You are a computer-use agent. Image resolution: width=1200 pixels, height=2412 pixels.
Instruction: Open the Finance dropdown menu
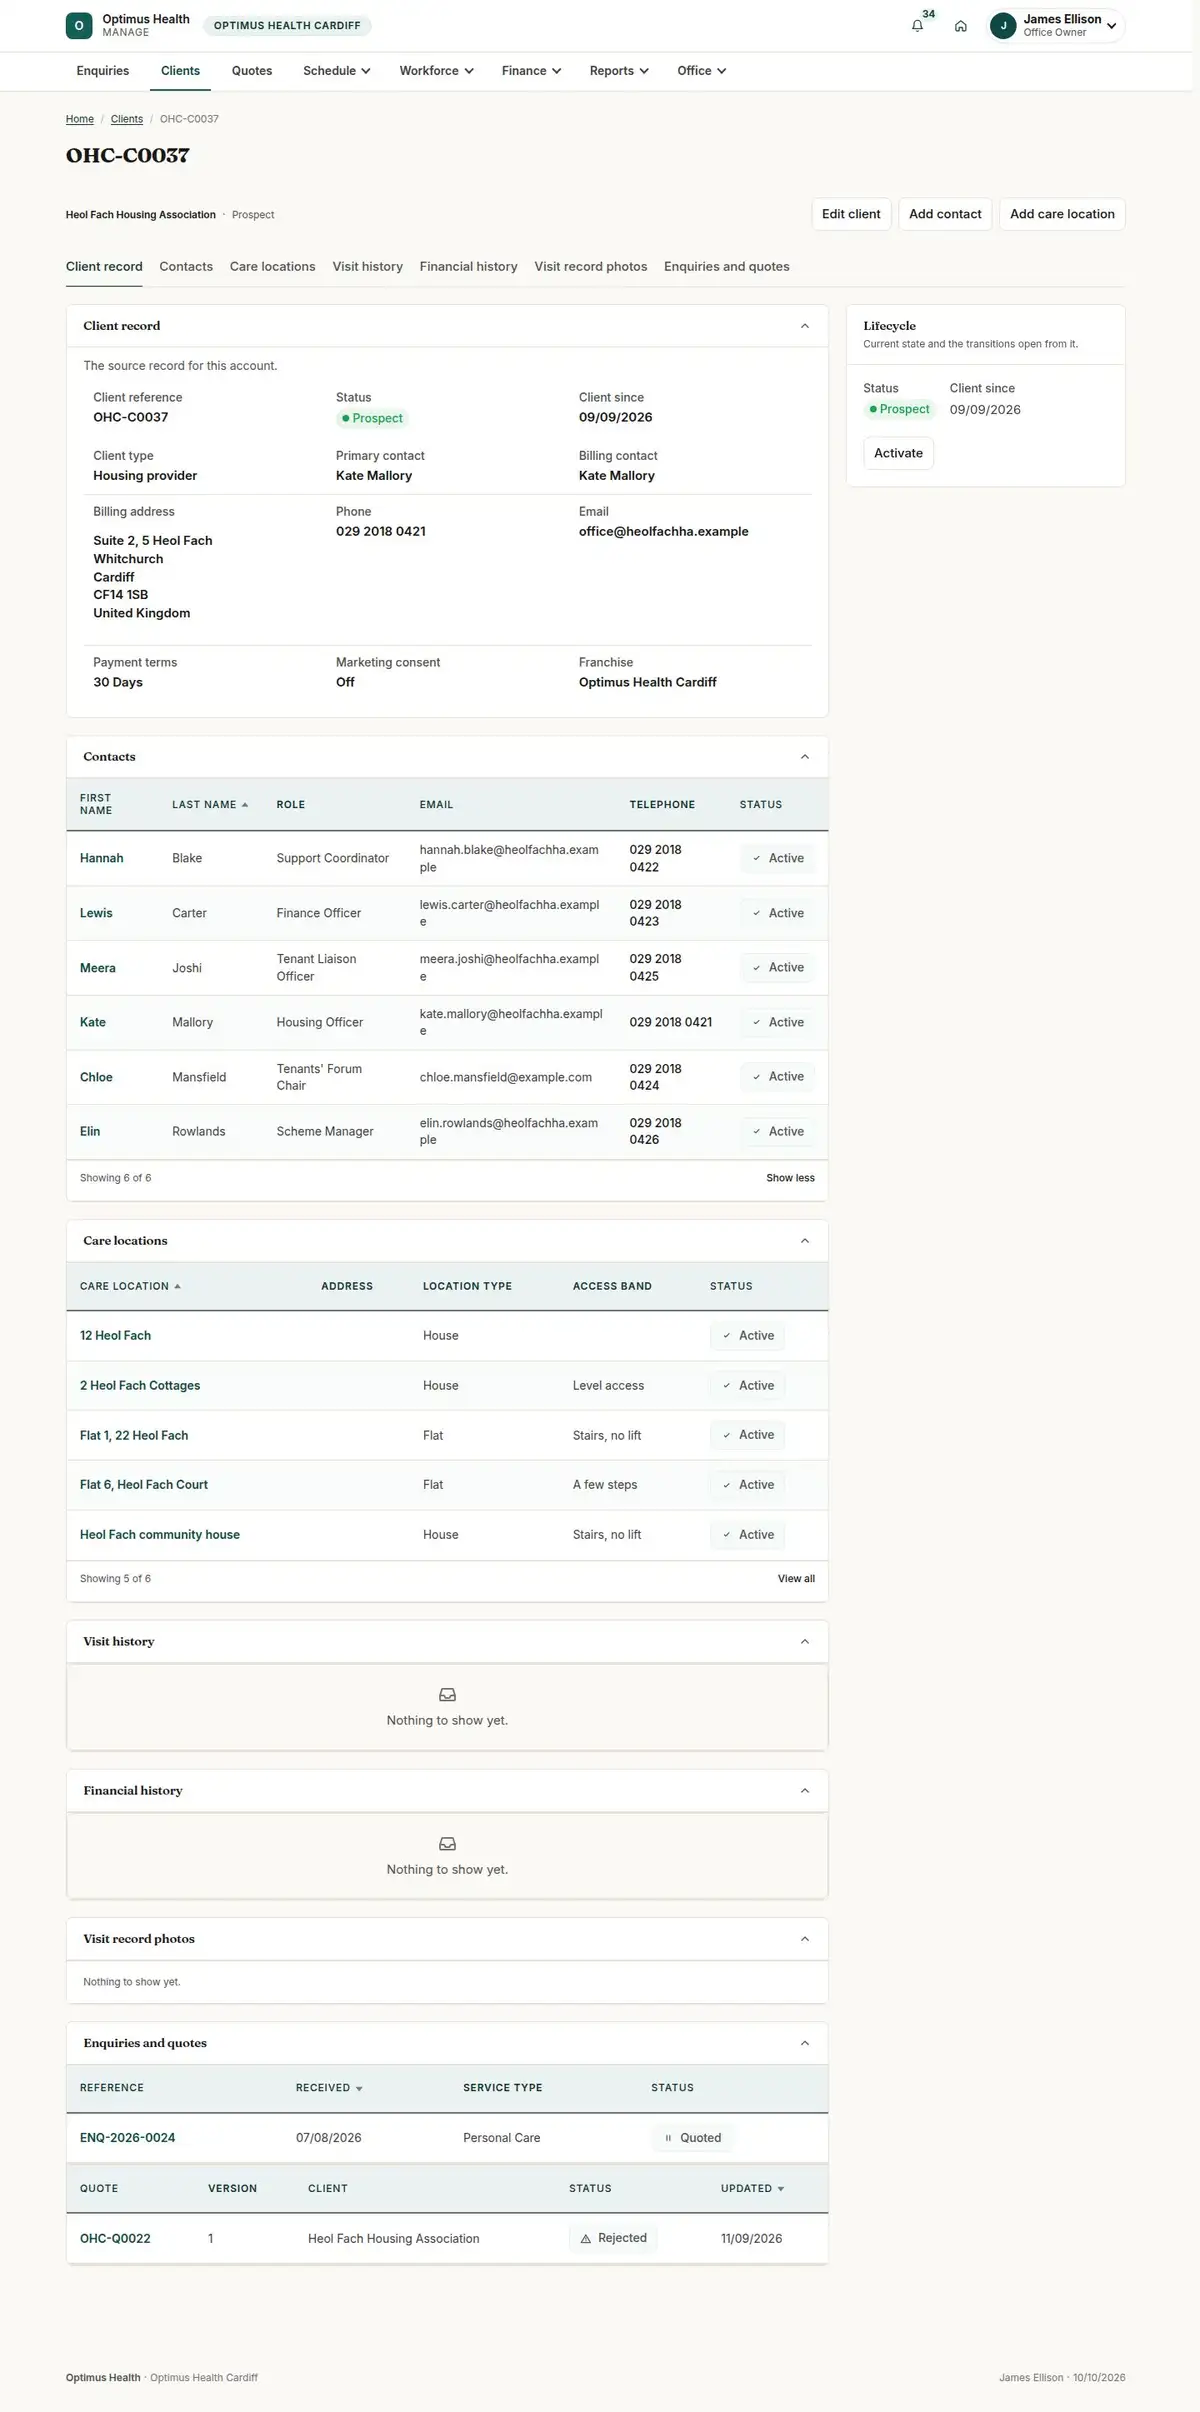click(531, 71)
